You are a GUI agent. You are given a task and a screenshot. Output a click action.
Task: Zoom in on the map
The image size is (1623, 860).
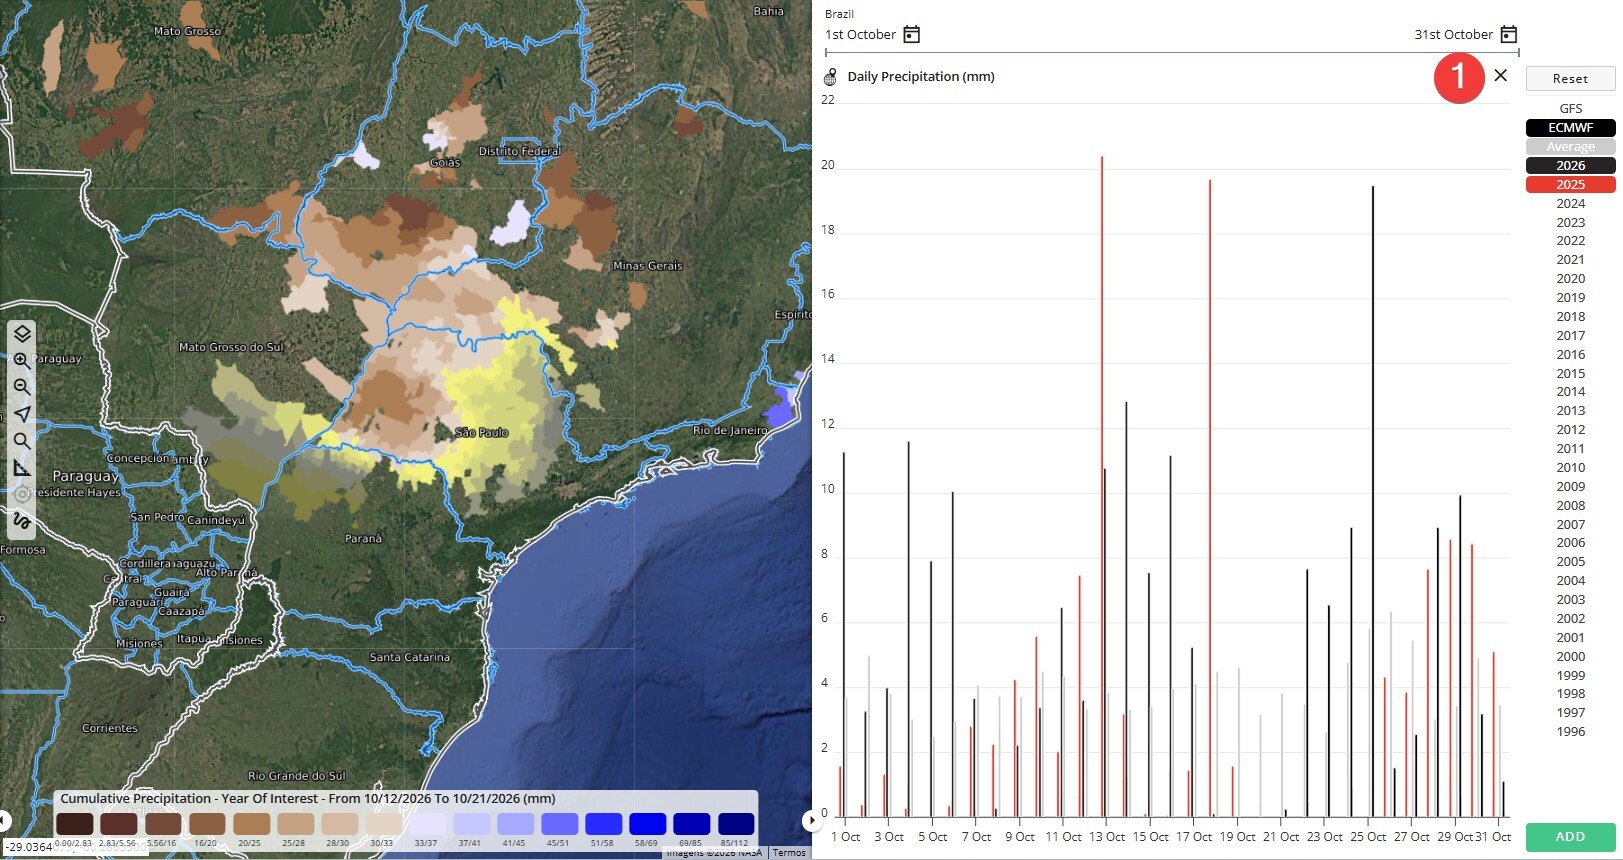click(22, 360)
